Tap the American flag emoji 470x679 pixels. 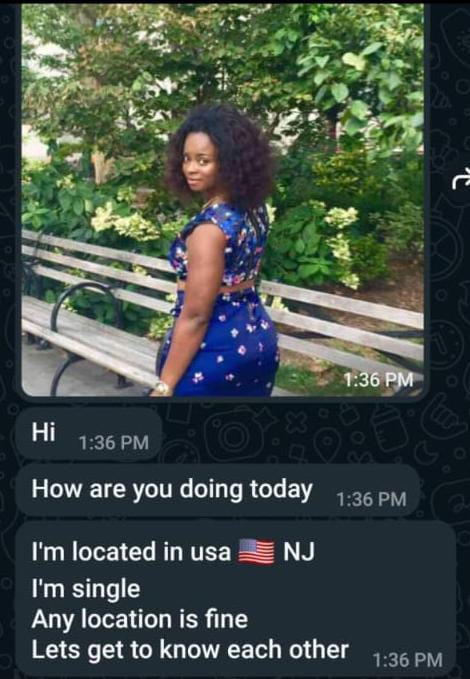click(x=256, y=552)
